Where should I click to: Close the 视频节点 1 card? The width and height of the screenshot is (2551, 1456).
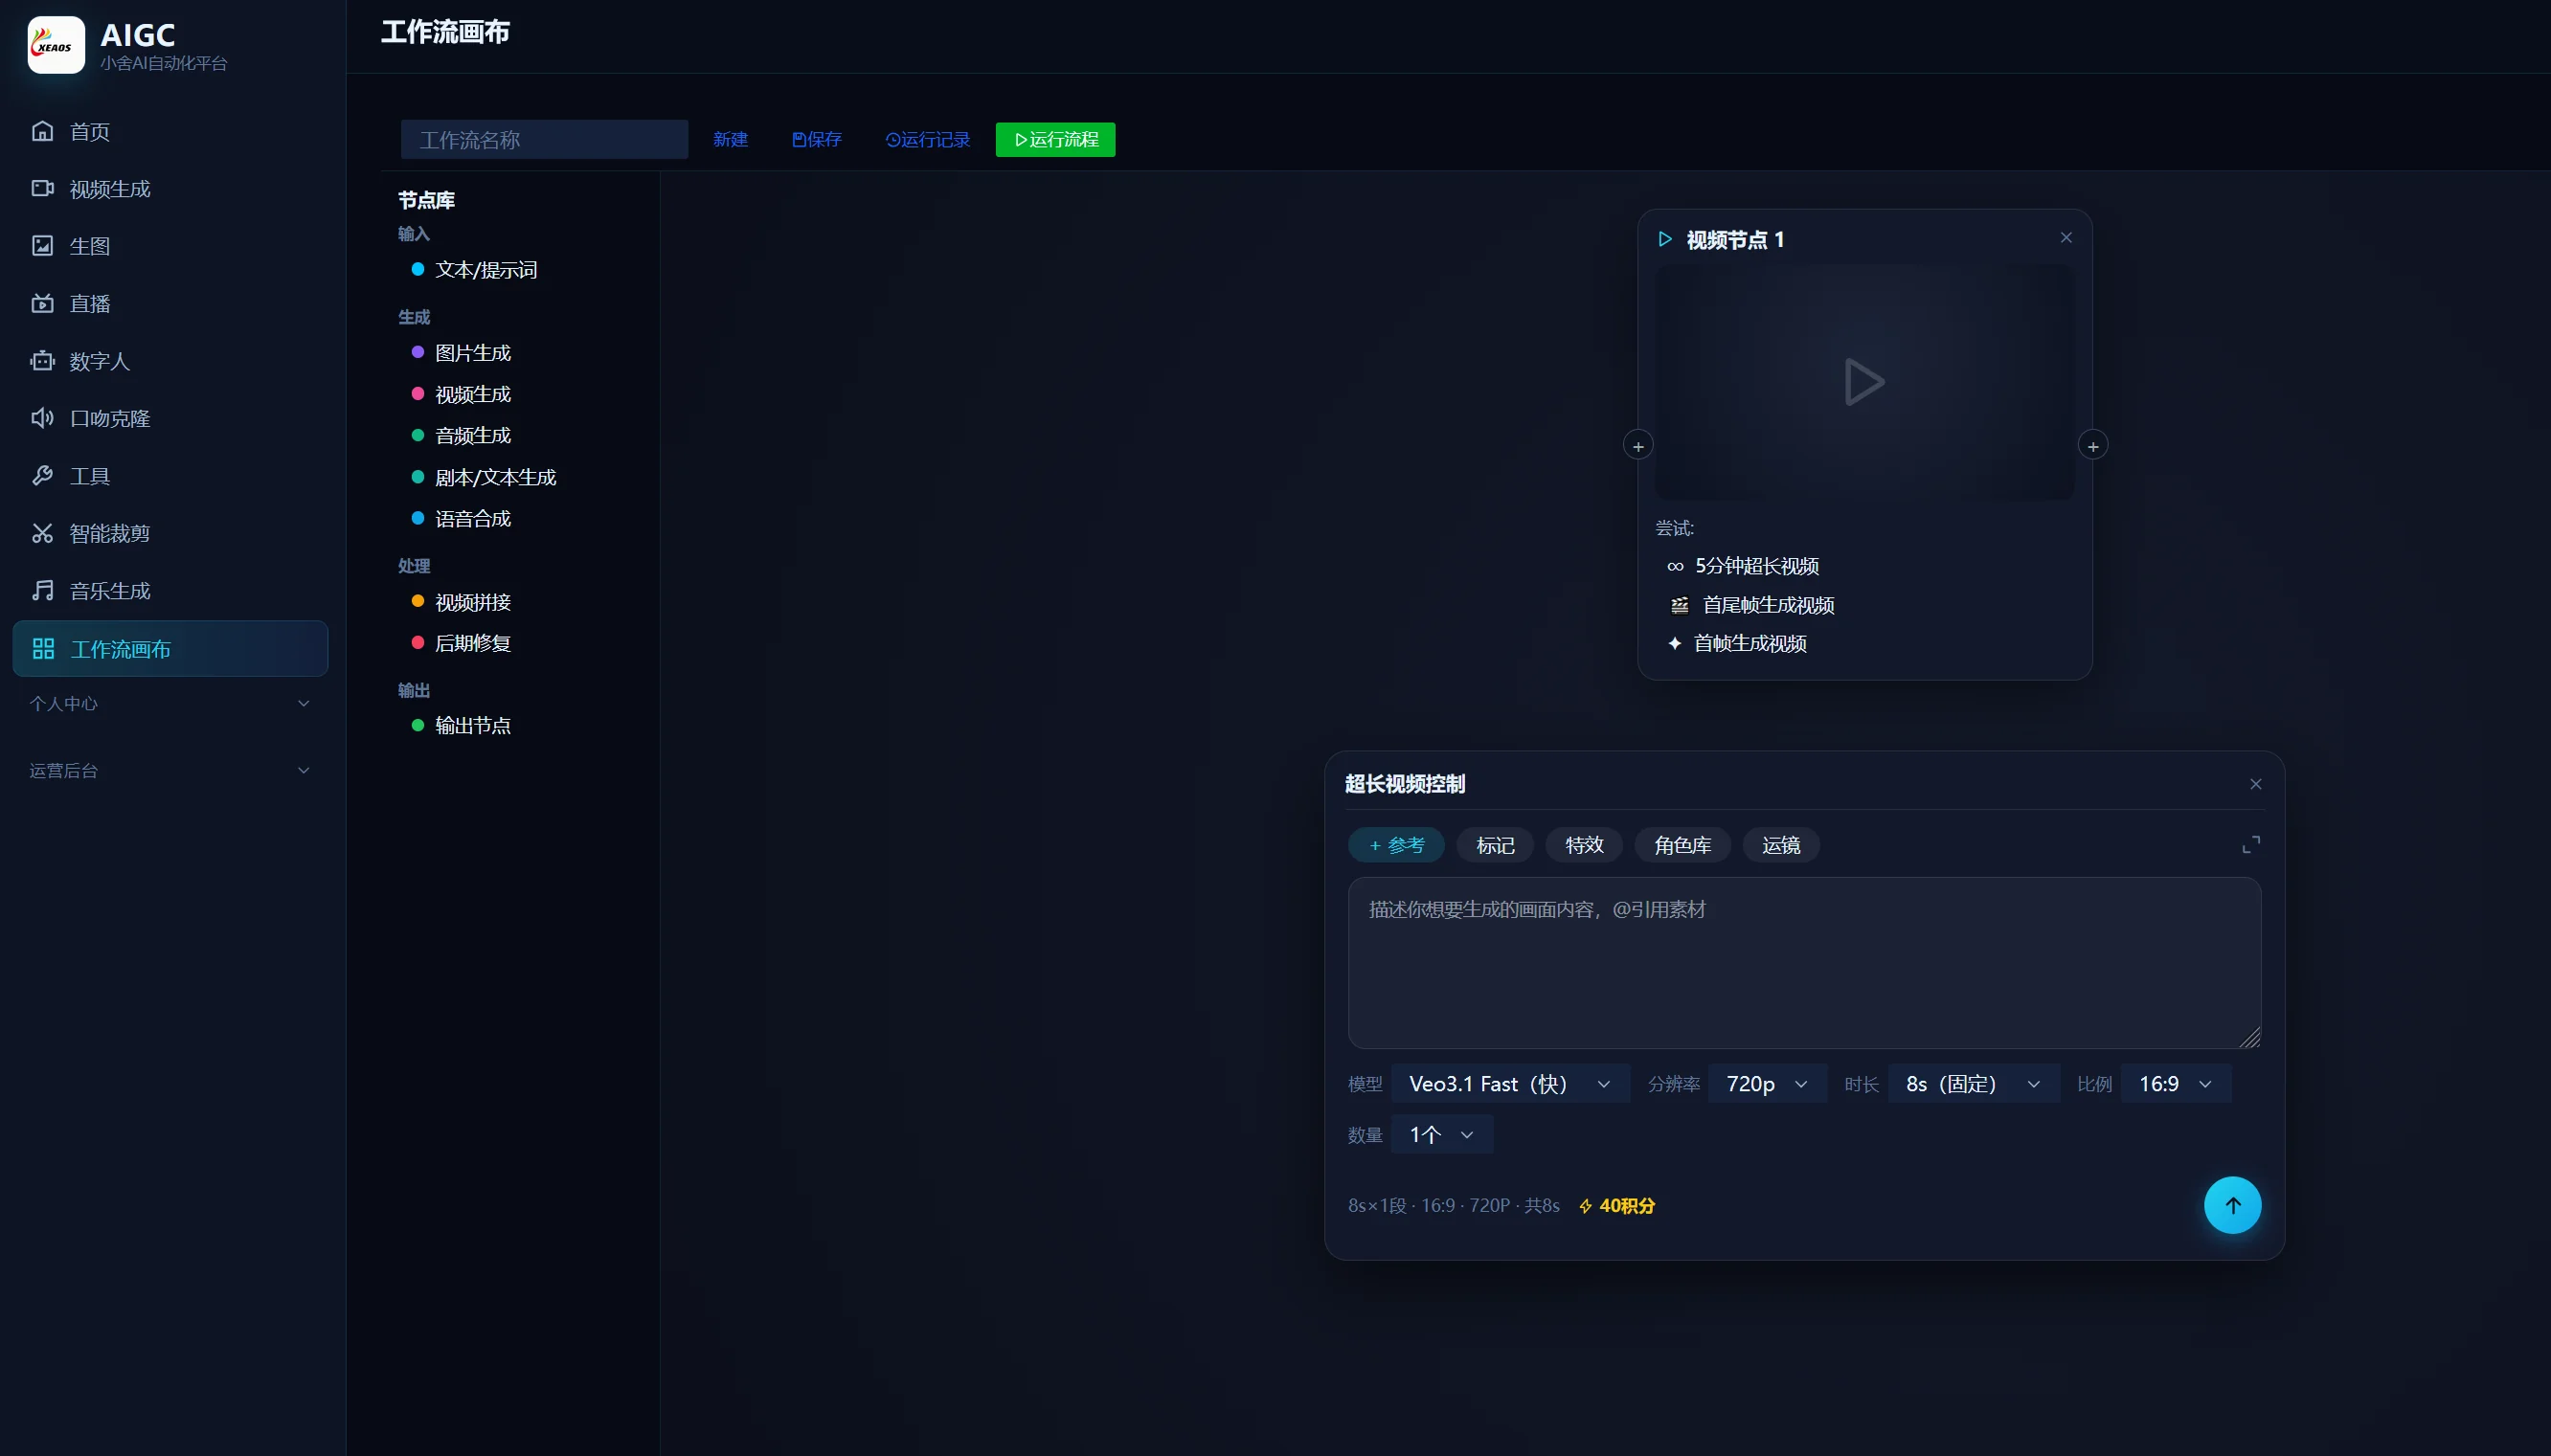2066,238
